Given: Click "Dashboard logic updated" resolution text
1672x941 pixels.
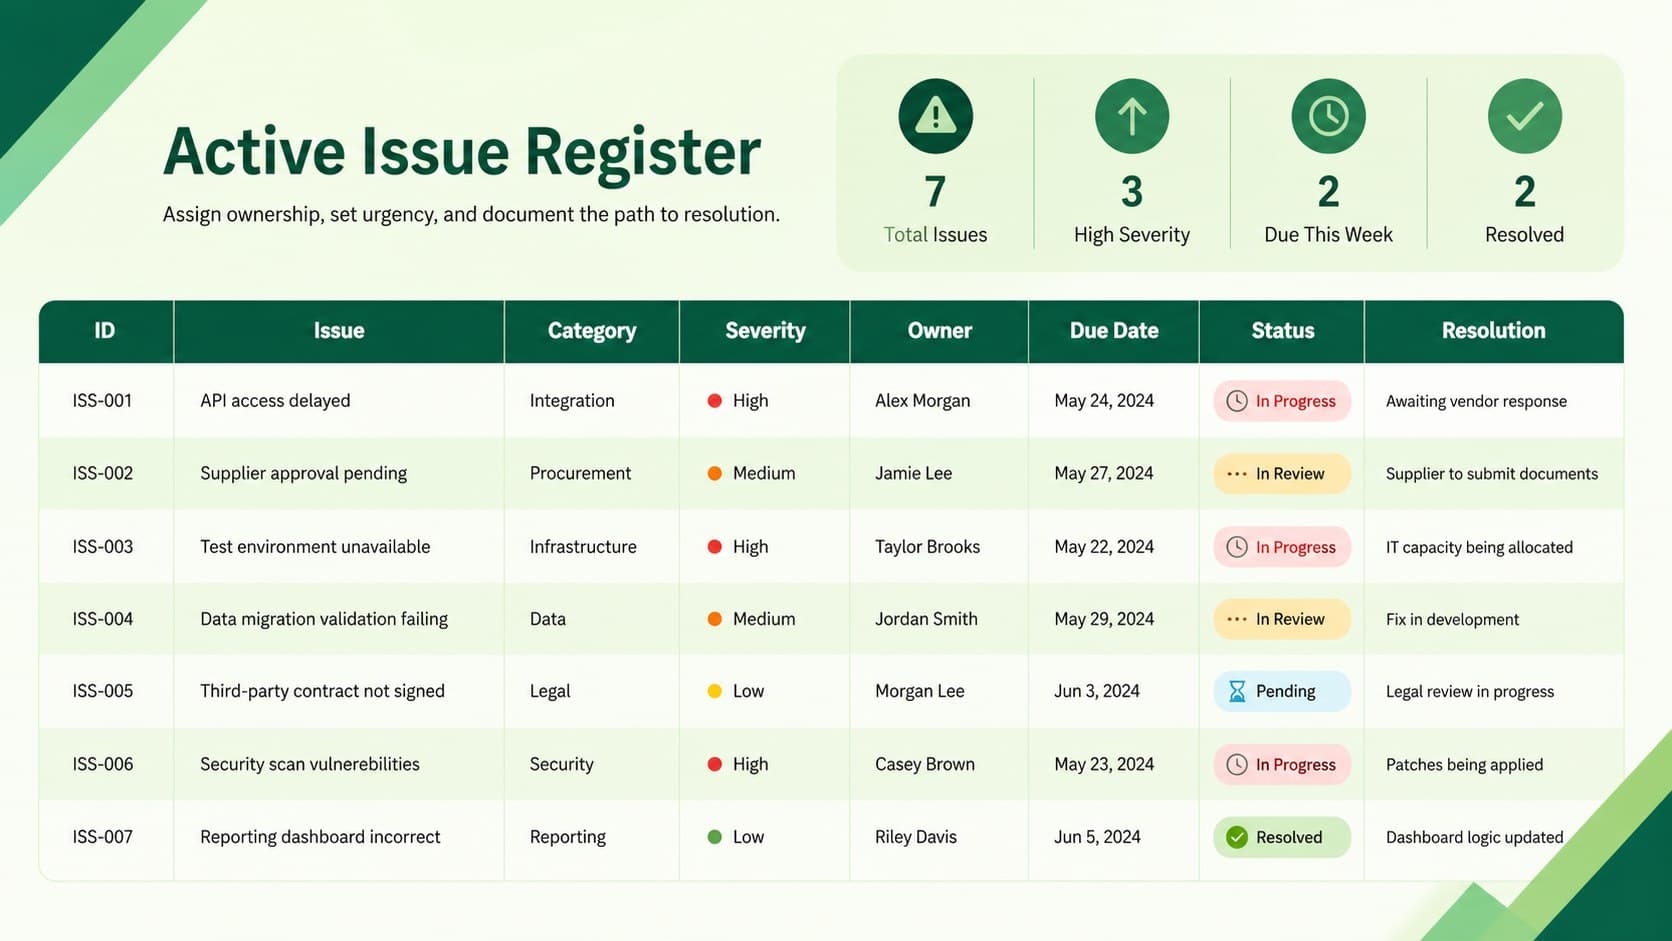Looking at the screenshot, I should click(x=1474, y=837).
